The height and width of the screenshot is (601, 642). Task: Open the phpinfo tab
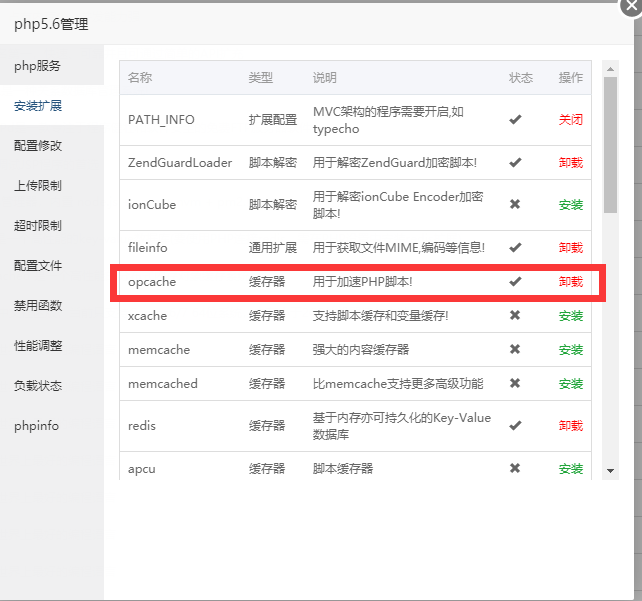tap(52, 426)
